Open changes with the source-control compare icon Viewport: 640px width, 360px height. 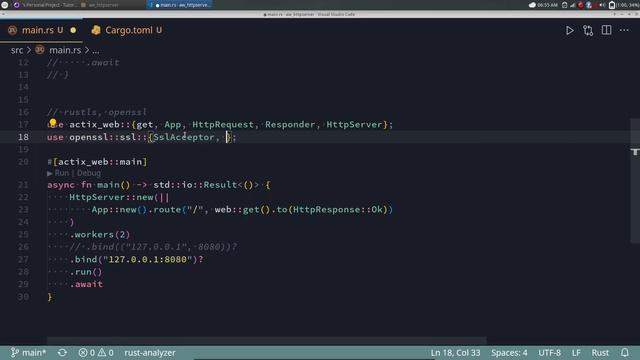[x=588, y=31]
